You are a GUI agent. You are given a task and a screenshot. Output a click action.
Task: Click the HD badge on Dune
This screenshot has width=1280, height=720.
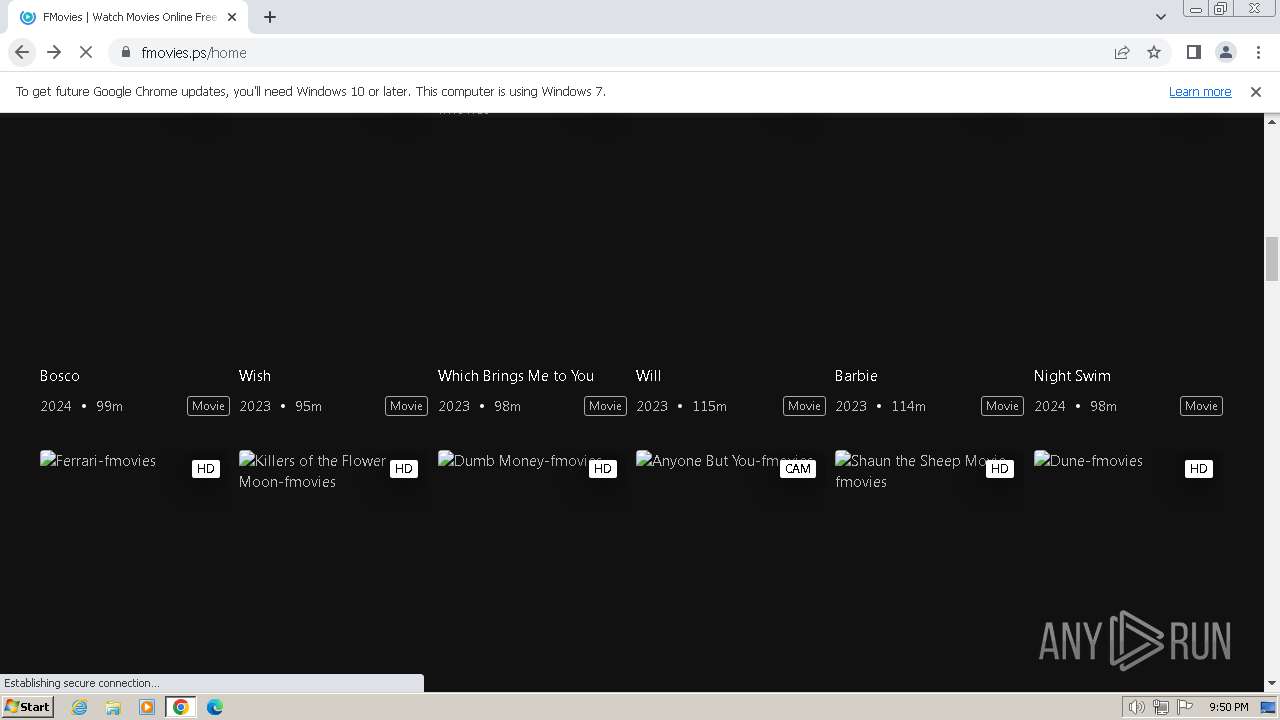(1198, 469)
